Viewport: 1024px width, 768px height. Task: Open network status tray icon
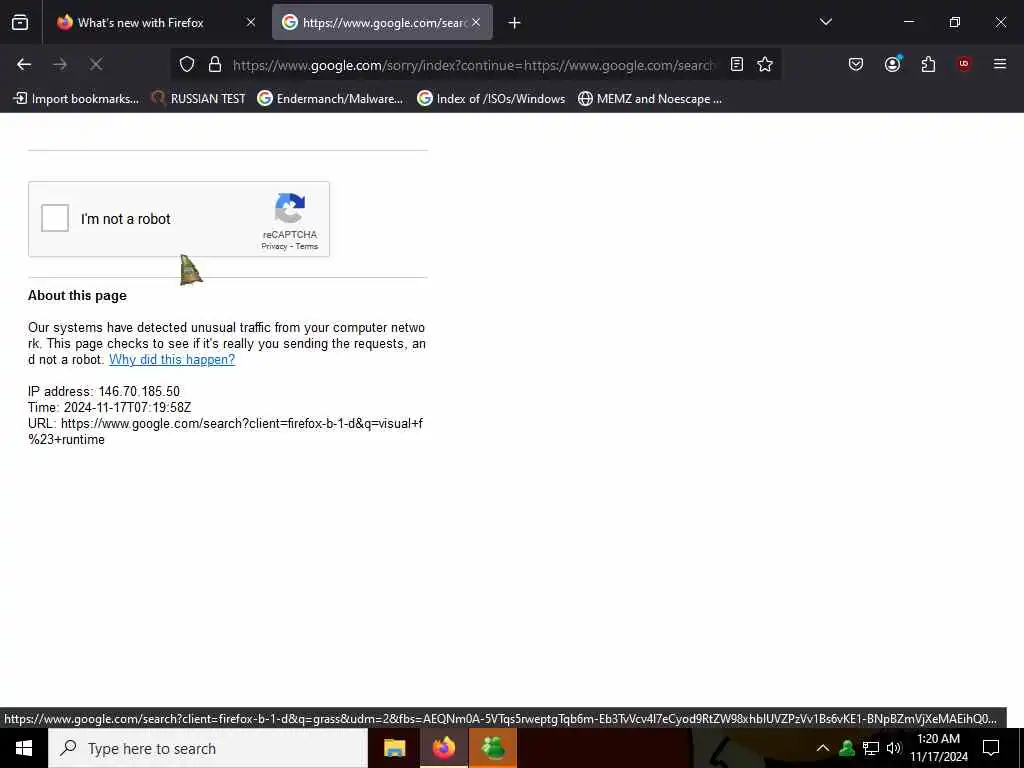tap(871, 748)
